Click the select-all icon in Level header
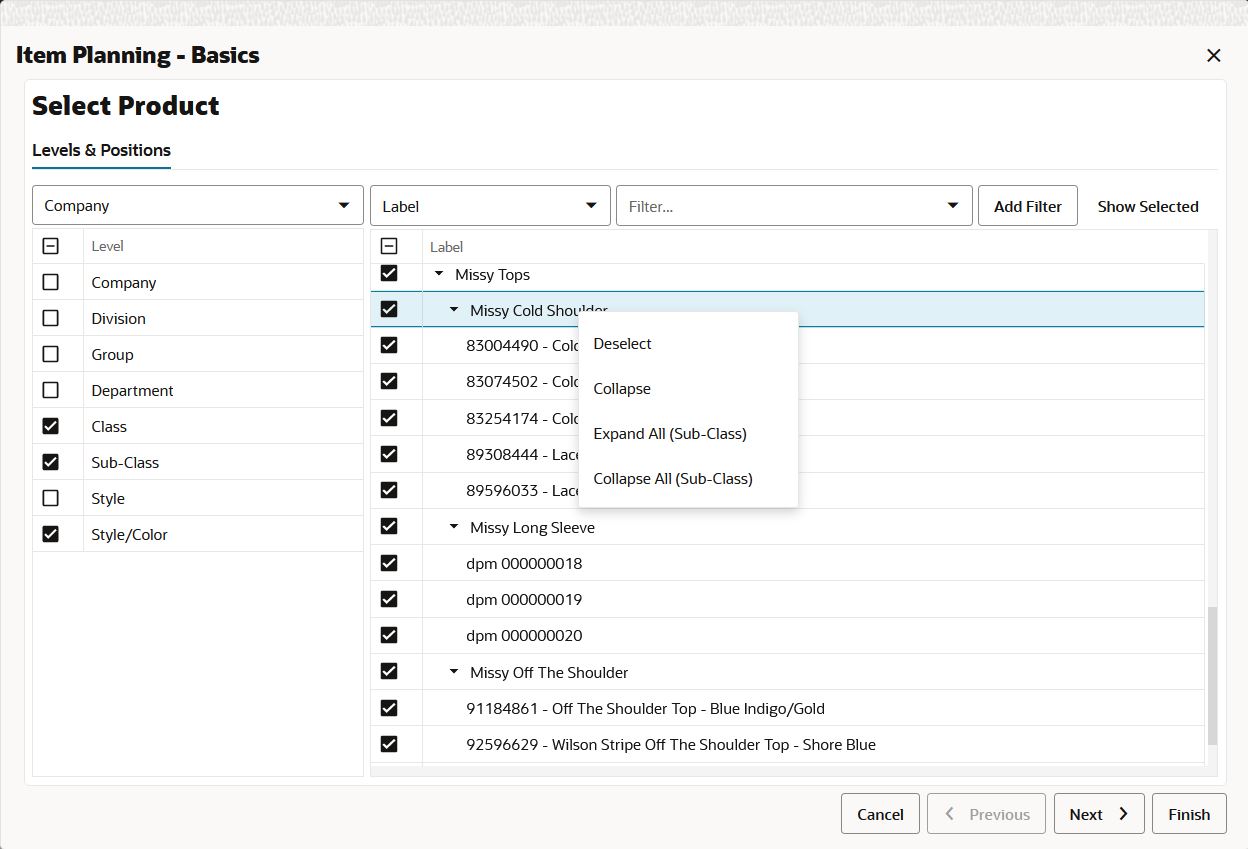Screen dimensions: 1248x849 (51, 246)
